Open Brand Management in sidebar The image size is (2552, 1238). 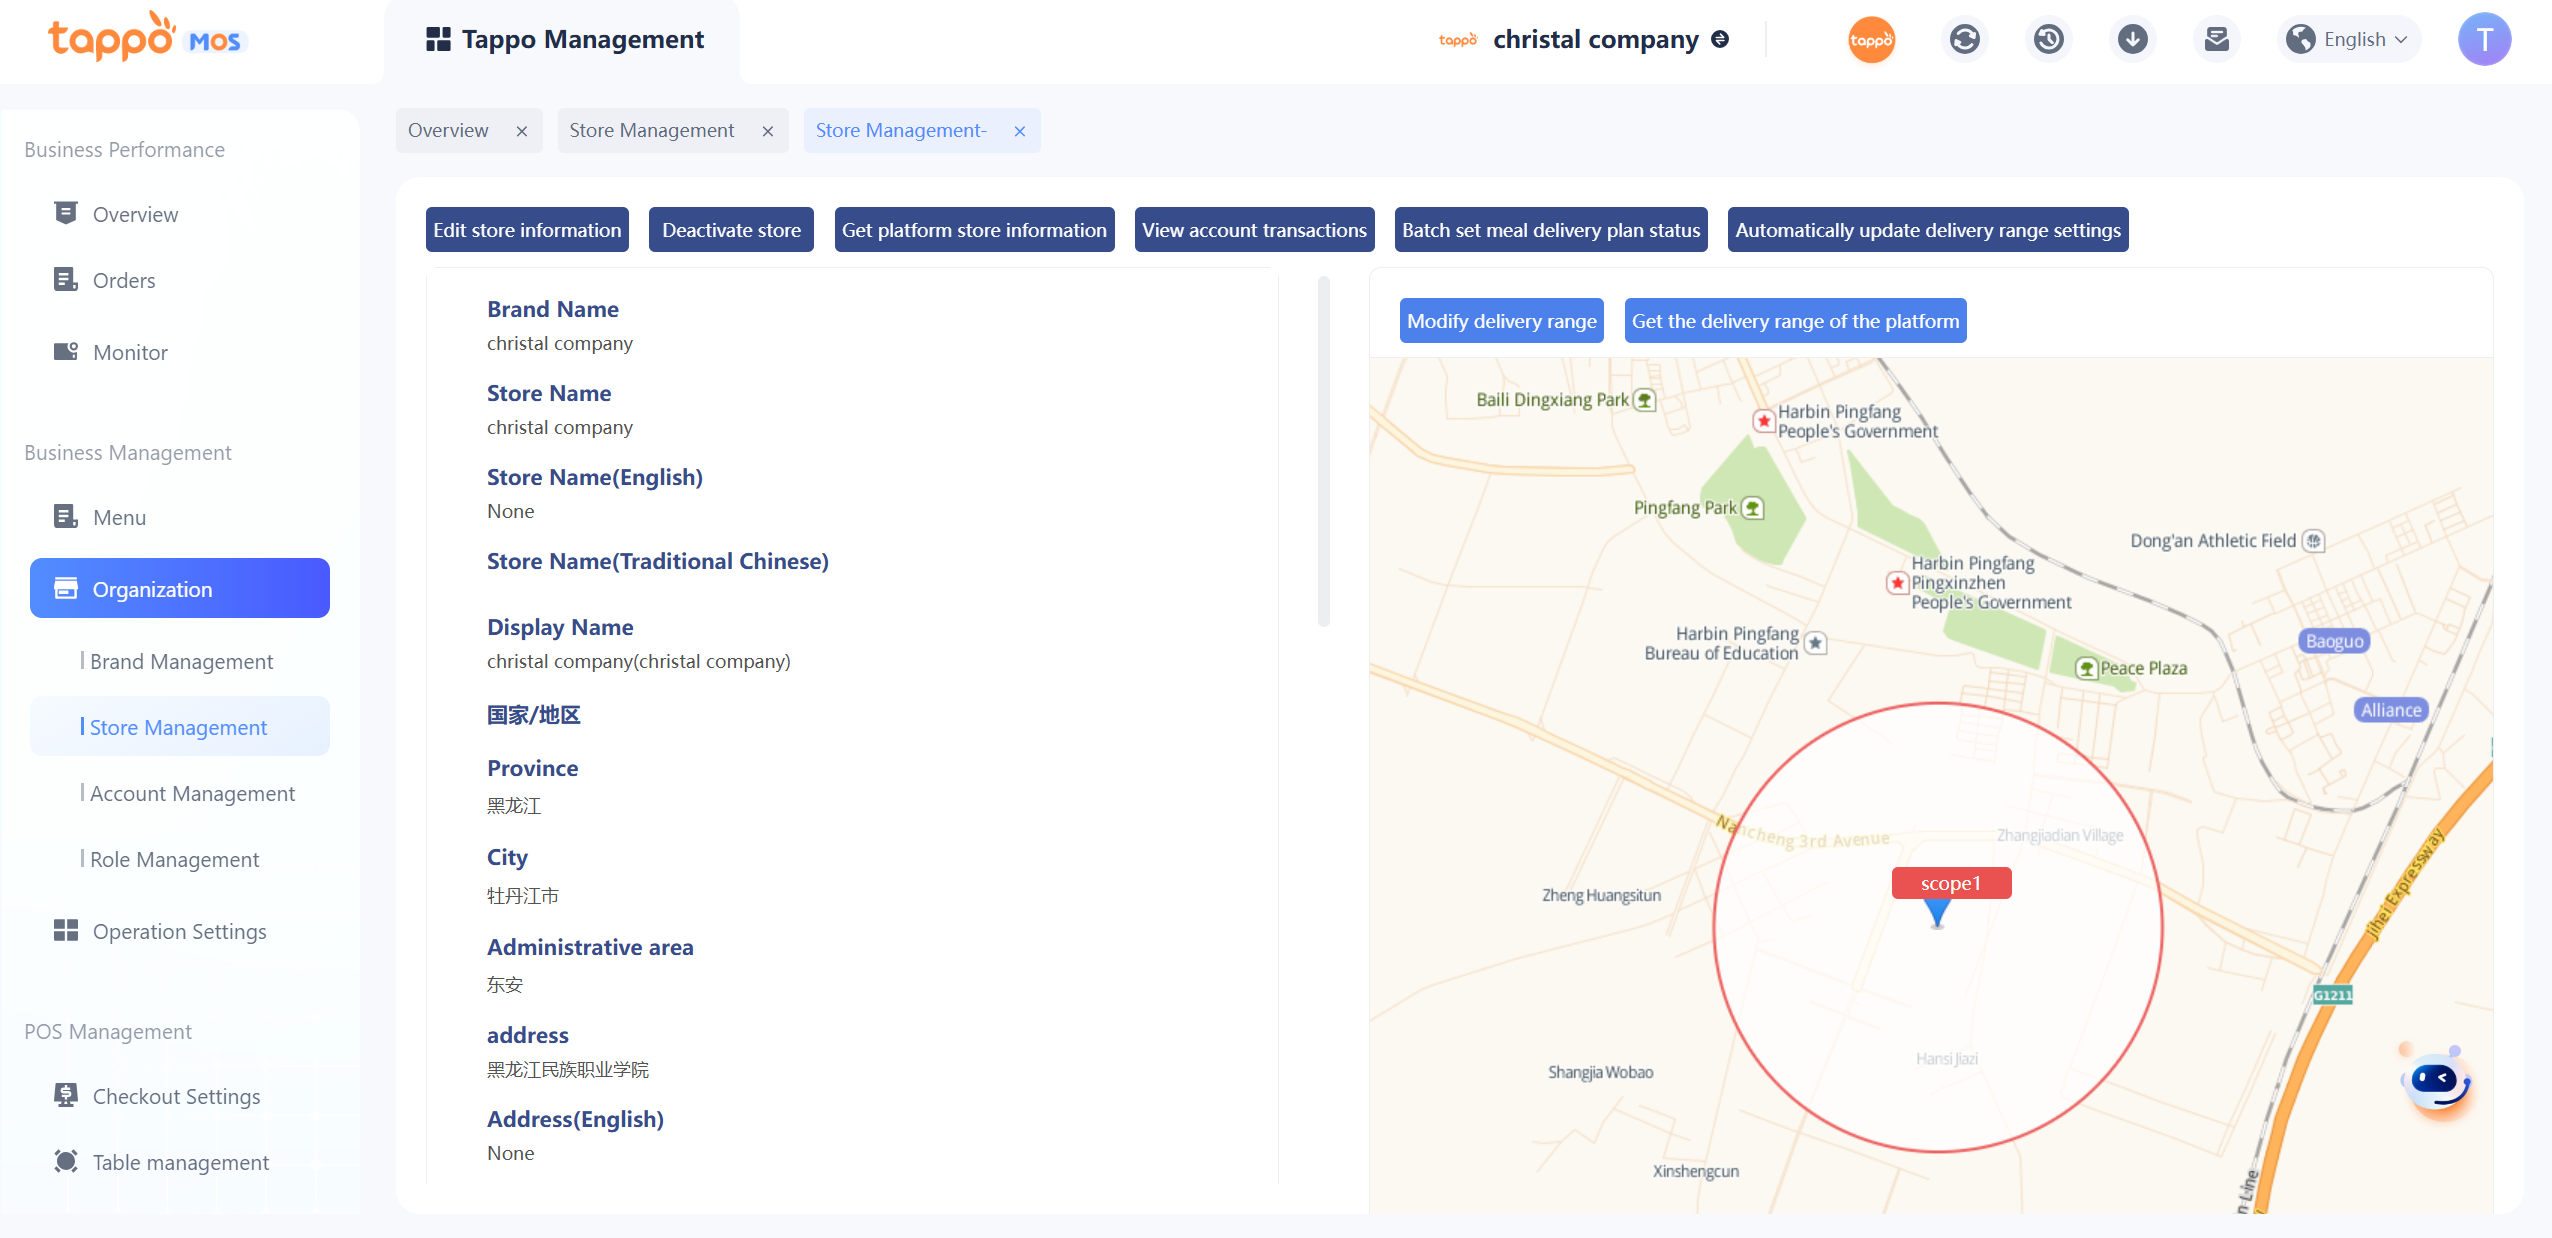click(181, 662)
